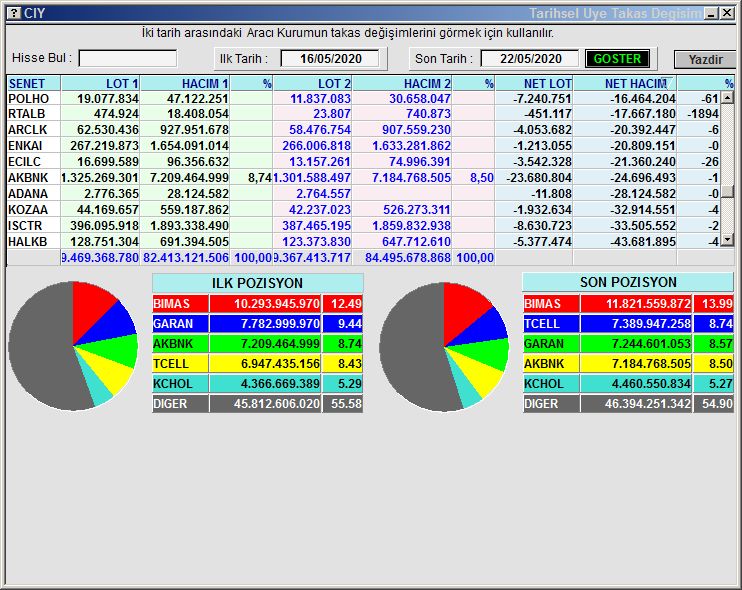Click the help question mark icon
The width and height of the screenshot is (742, 590).
(15, 13)
